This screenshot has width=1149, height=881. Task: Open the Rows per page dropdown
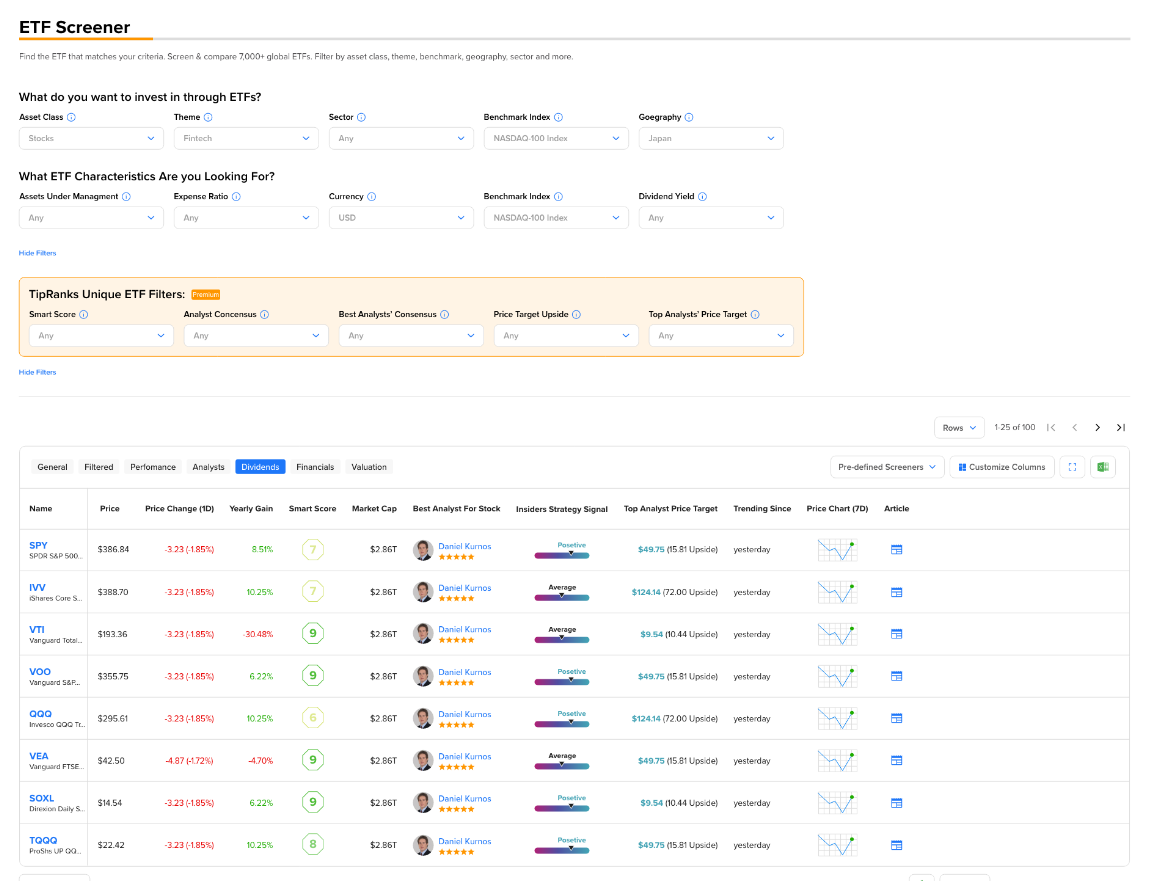point(959,428)
